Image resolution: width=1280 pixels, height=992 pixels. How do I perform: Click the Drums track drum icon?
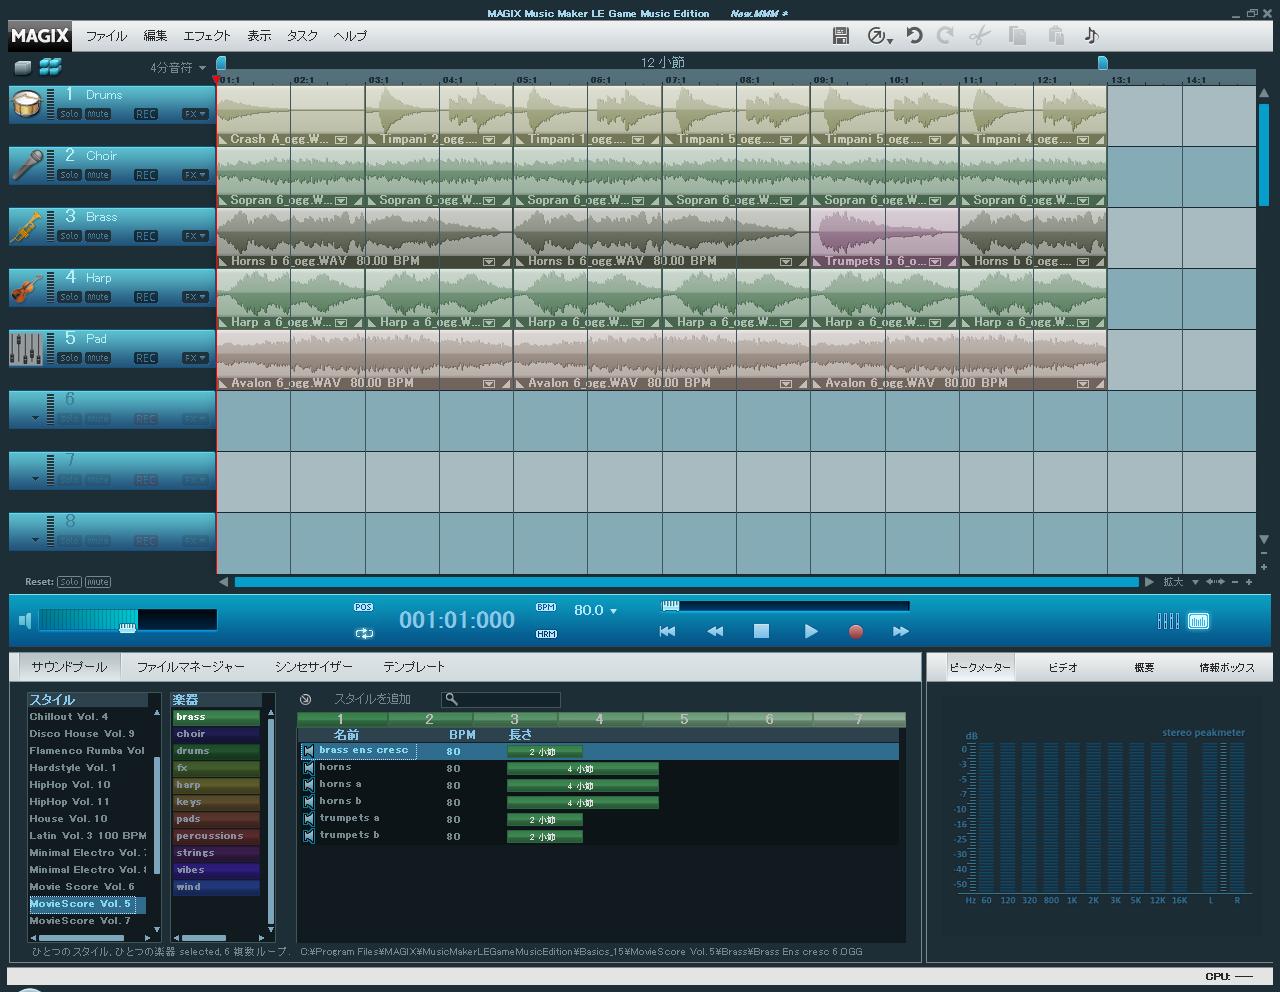[x=26, y=104]
